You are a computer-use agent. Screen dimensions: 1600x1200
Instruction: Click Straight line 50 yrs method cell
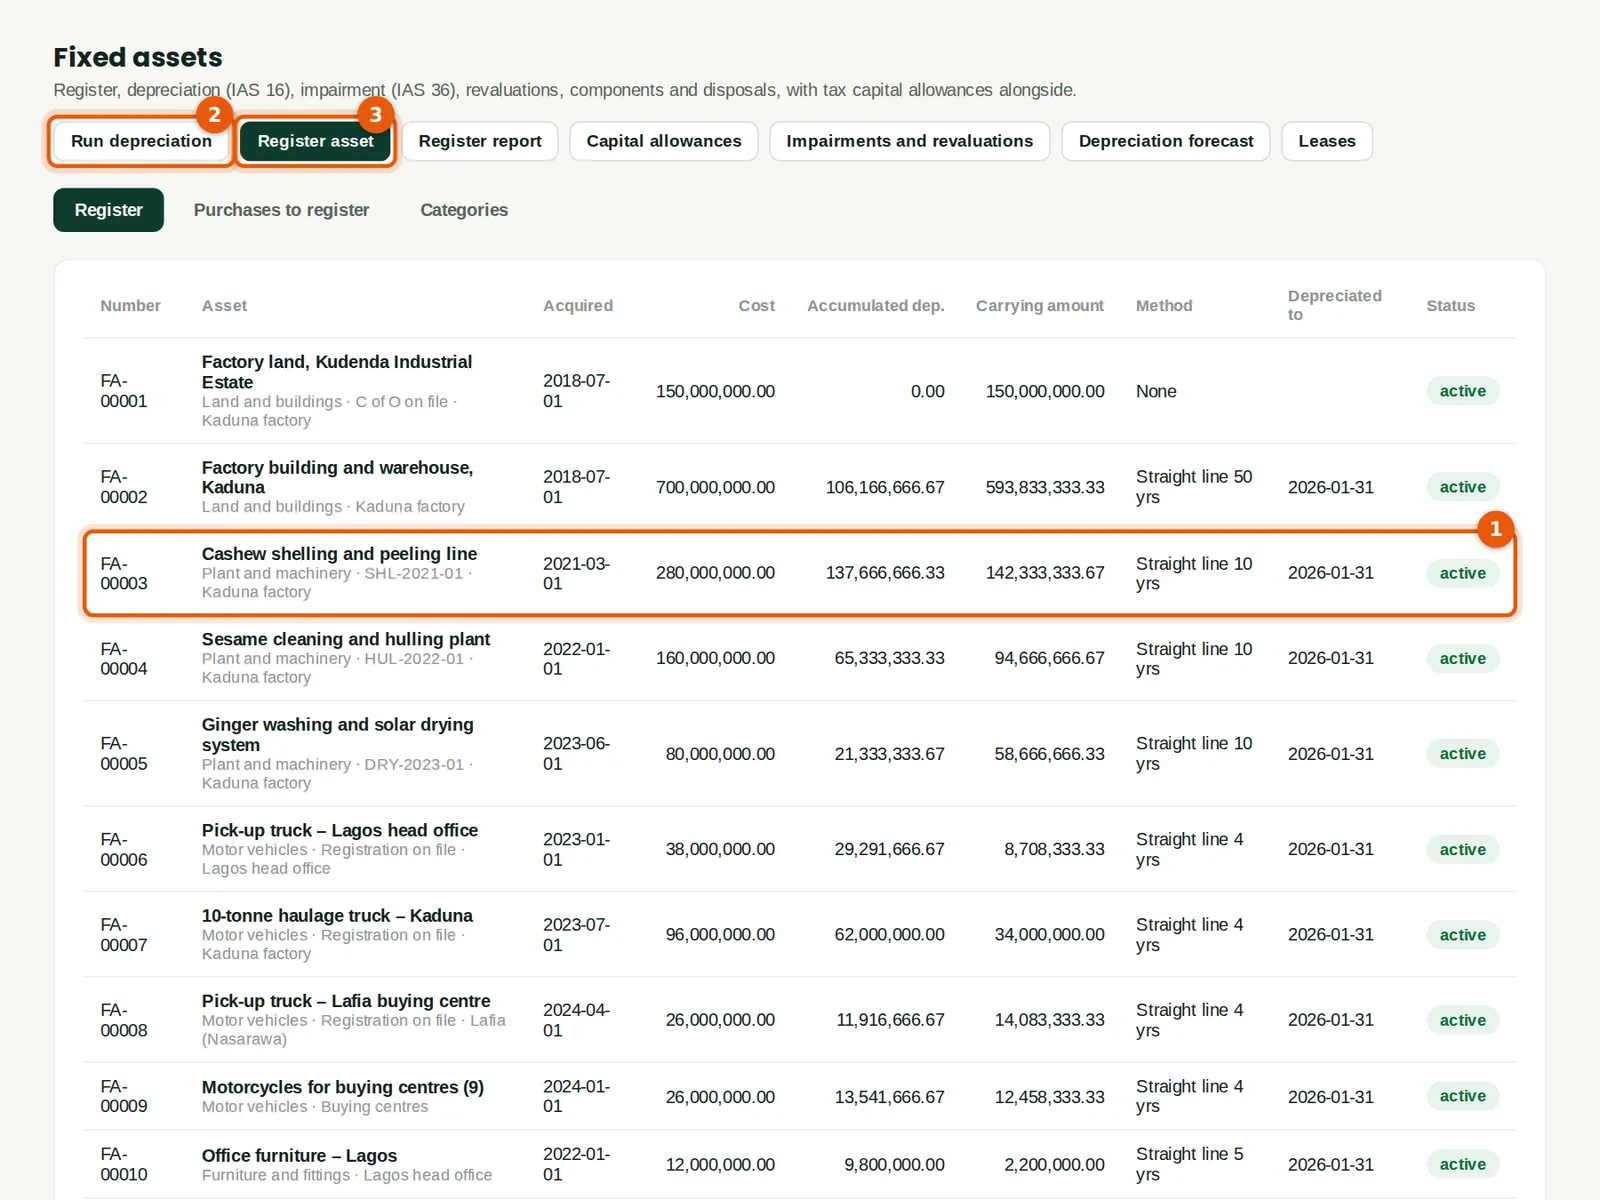(x=1194, y=487)
